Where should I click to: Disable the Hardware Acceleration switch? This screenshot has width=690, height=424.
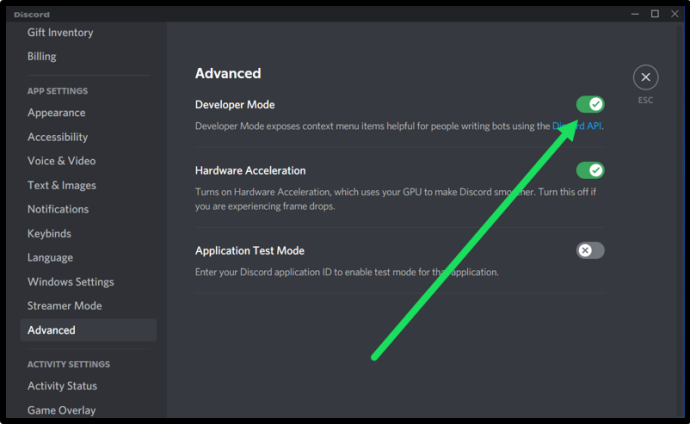[x=590, y=170]
